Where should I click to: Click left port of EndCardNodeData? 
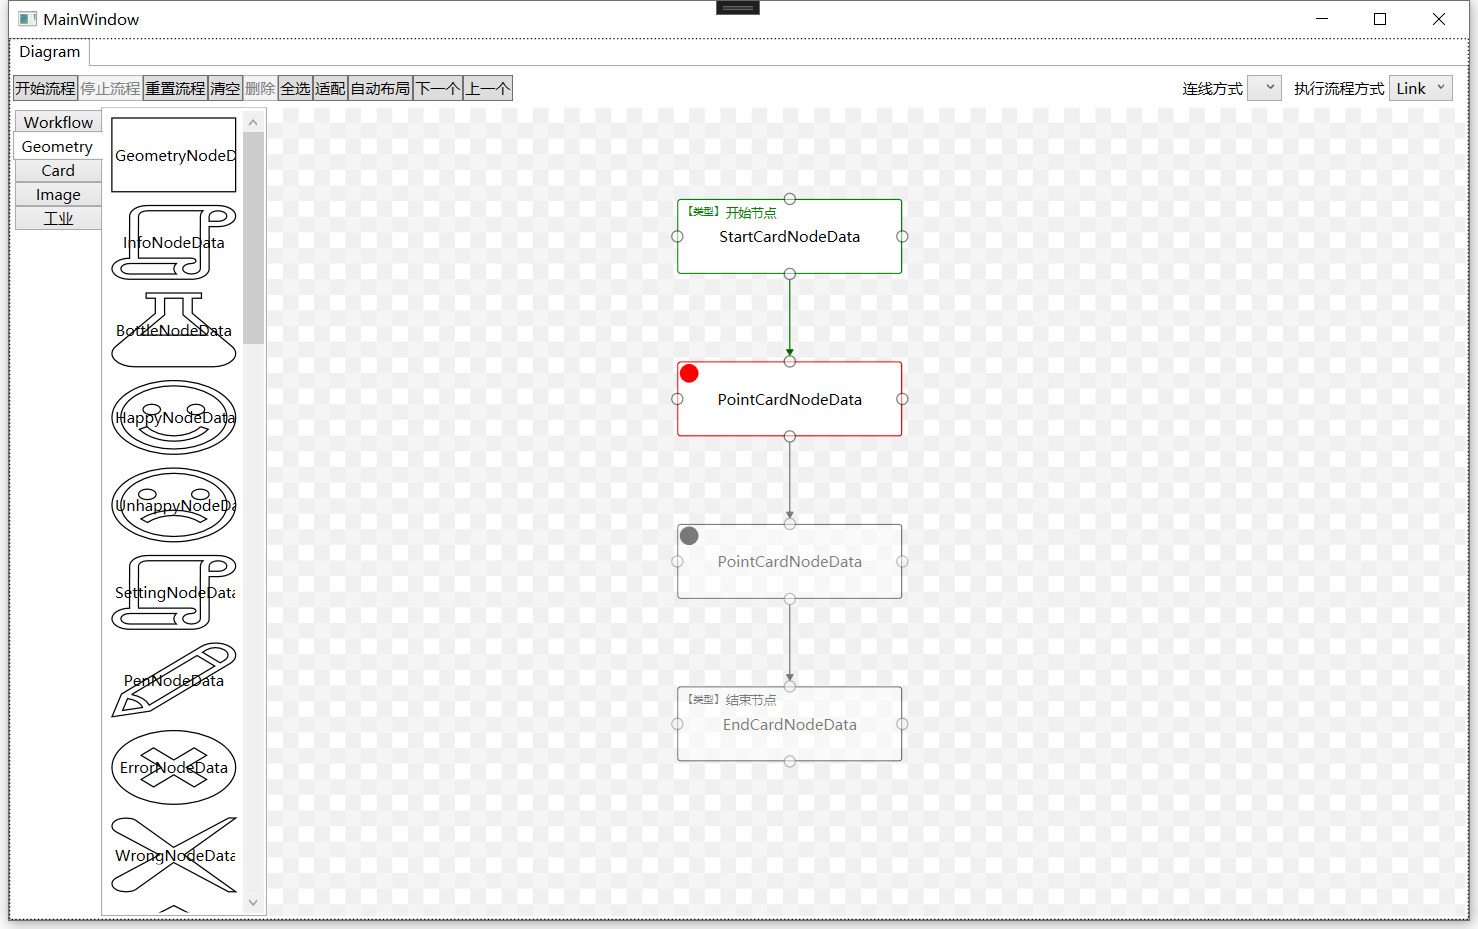point(677,724)
